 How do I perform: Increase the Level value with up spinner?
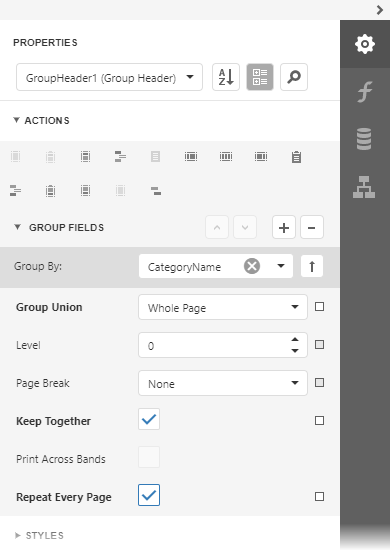tap(295, 339)
